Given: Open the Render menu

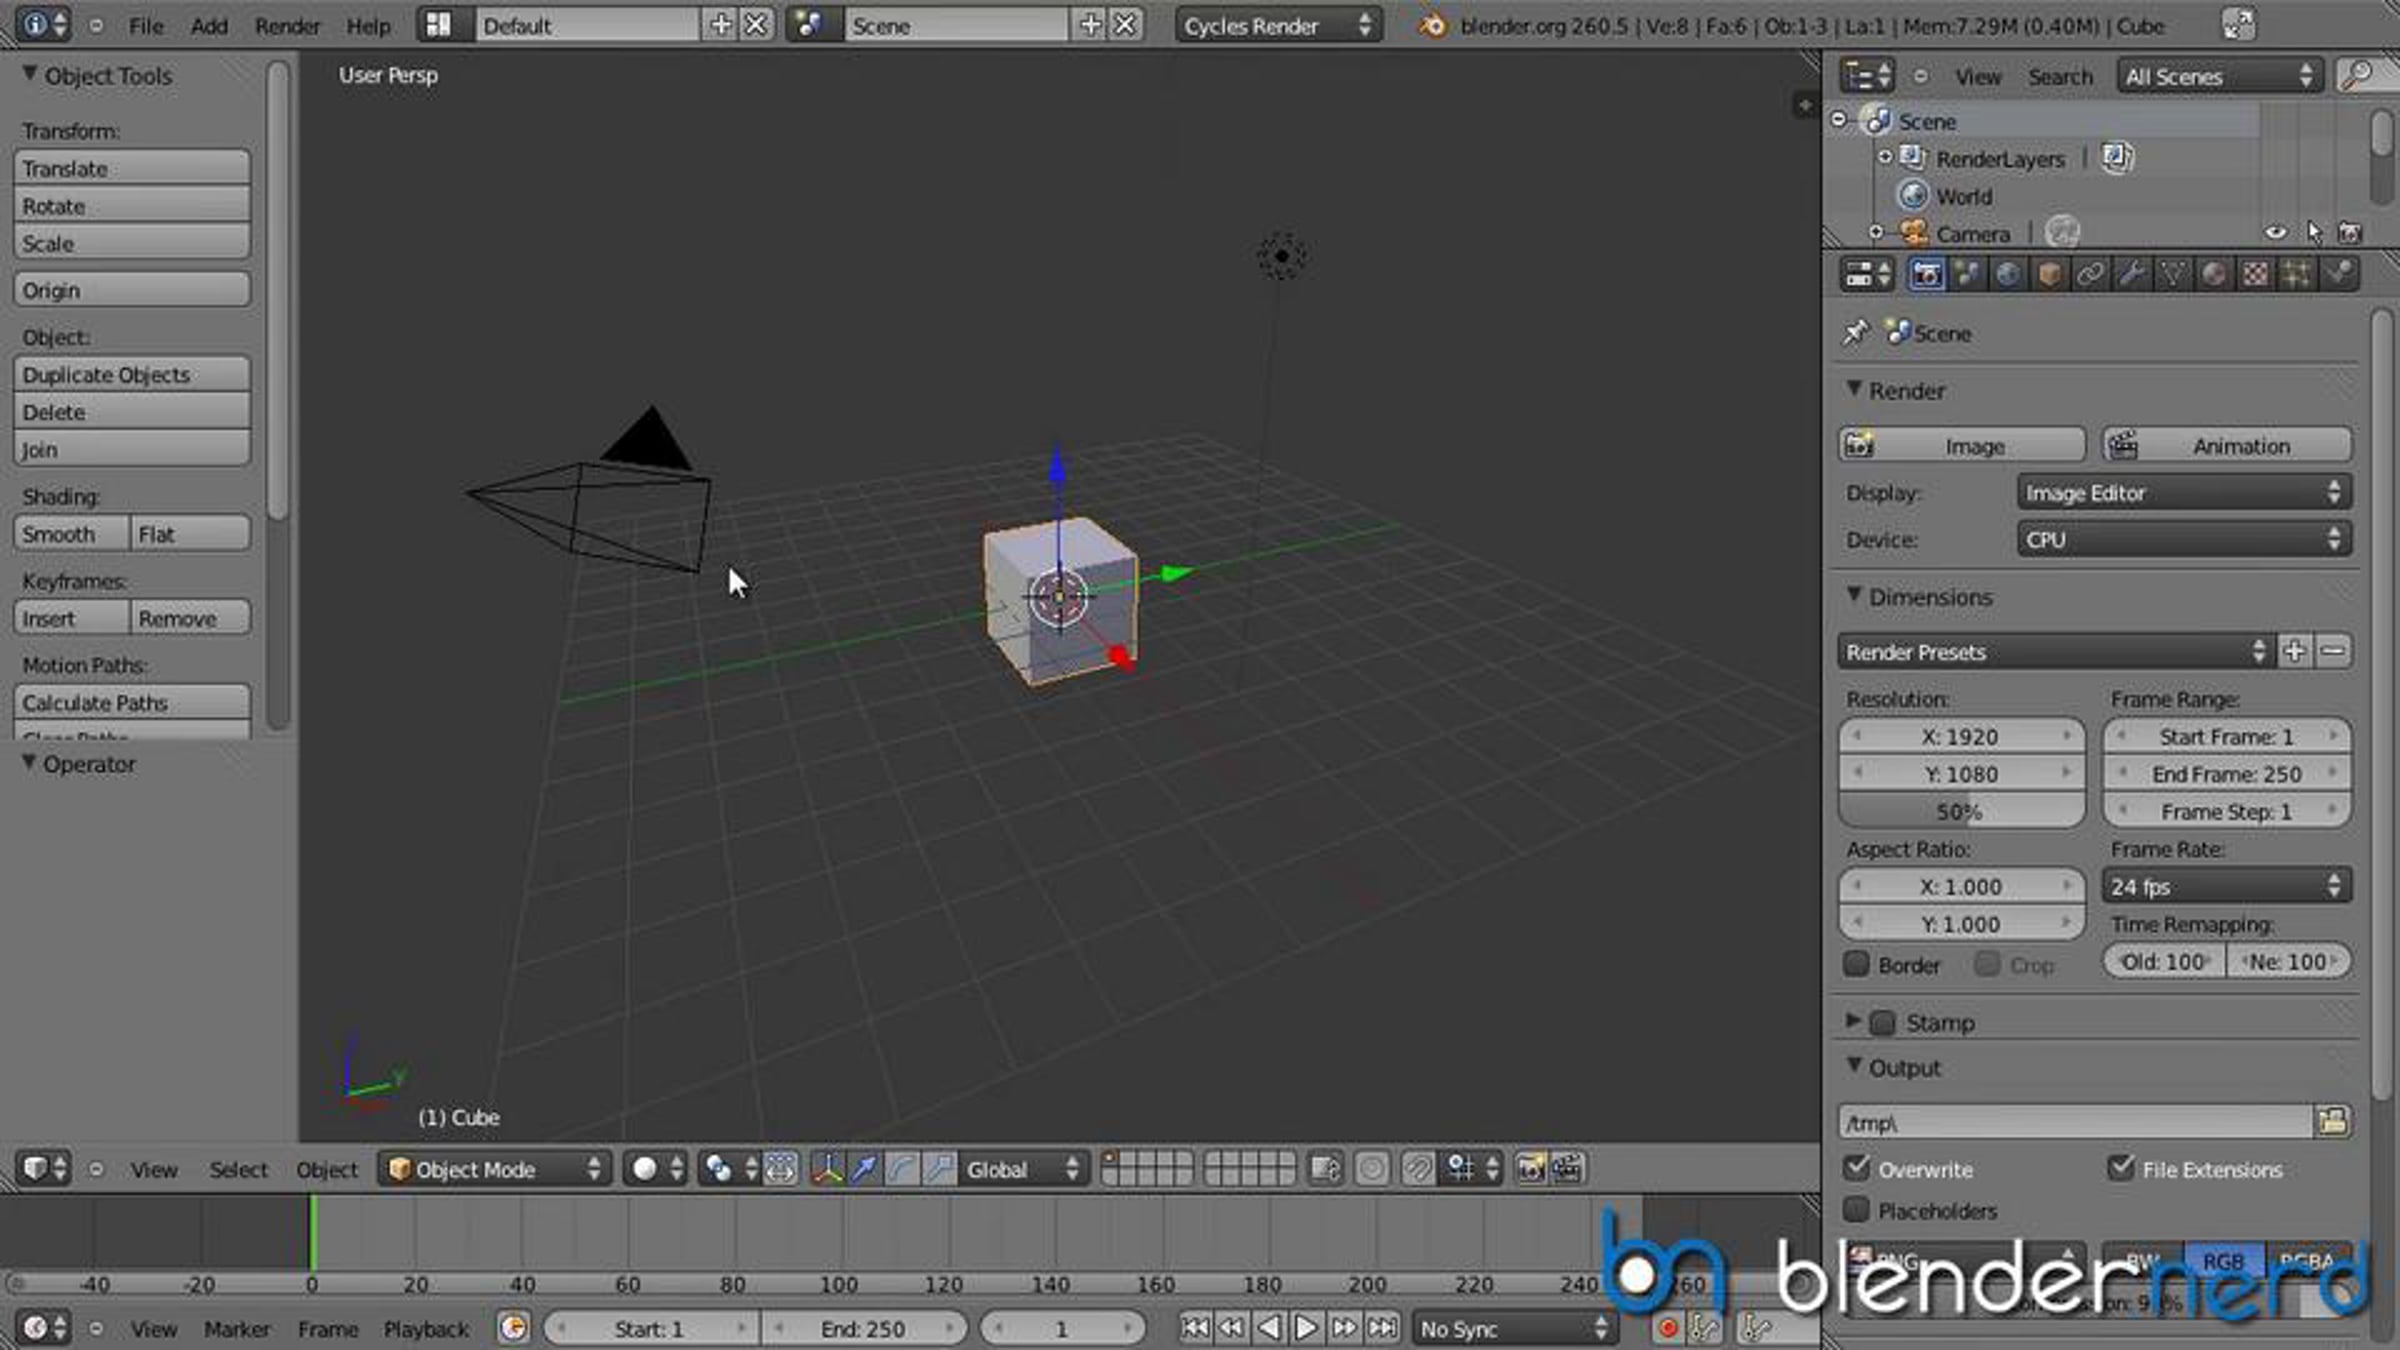Looking at the screenshot, I should click(x=287, y=26).
